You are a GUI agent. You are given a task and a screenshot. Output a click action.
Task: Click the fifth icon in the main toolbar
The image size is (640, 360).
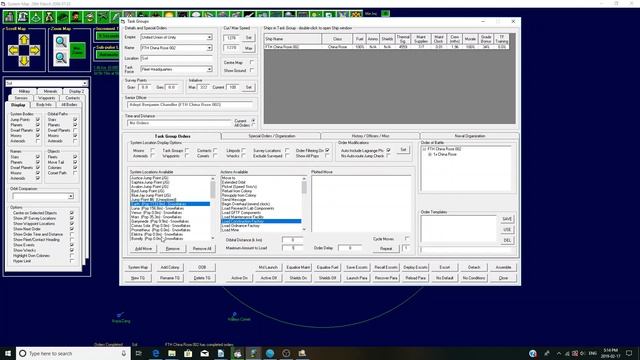point(63,17)
